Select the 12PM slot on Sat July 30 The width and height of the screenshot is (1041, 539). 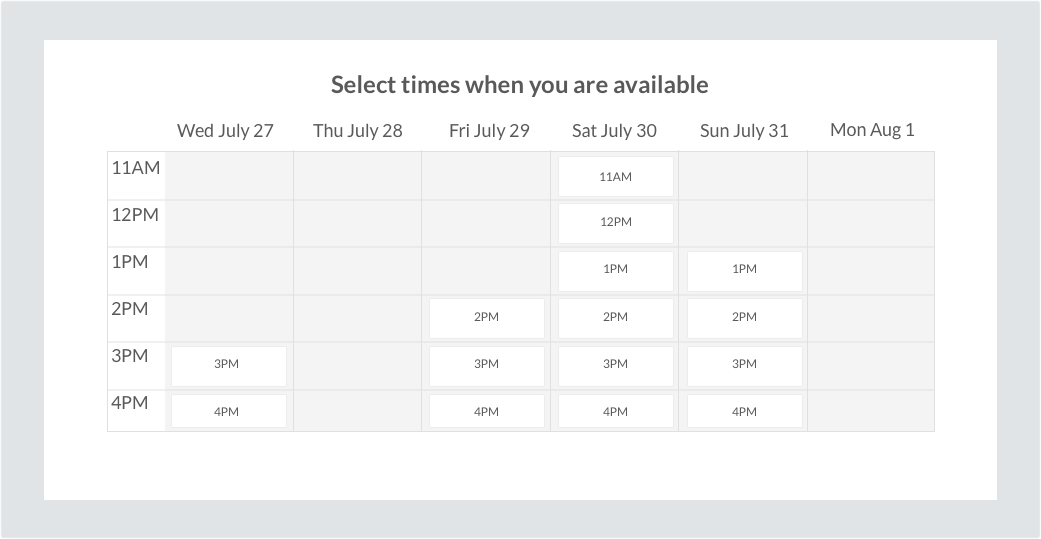[615, 223]
